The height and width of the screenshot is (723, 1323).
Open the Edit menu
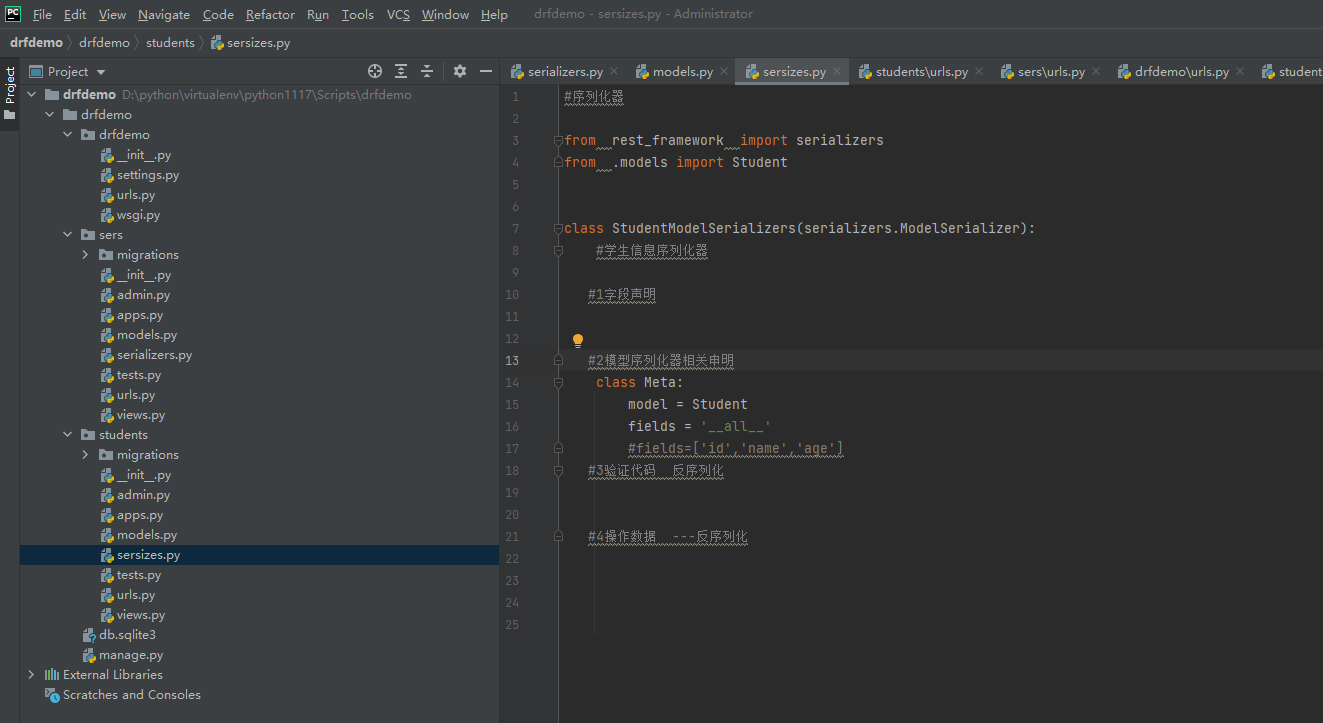click(75, 14)
